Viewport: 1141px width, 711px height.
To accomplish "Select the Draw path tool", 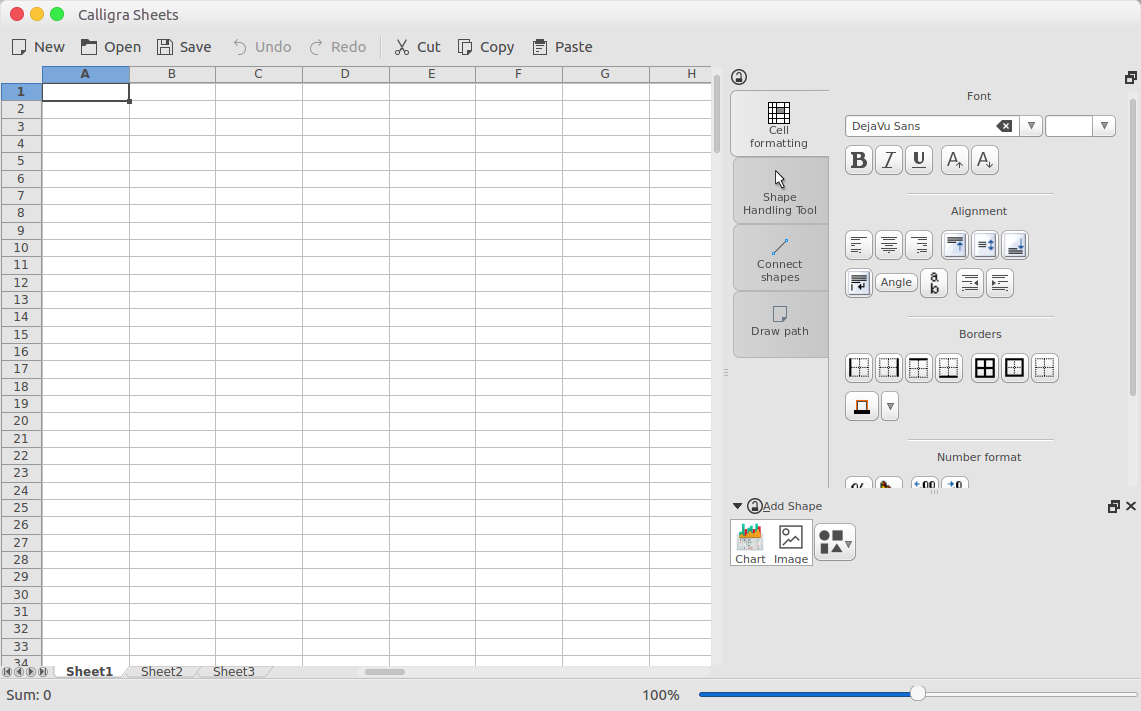I will coord(780,321).
